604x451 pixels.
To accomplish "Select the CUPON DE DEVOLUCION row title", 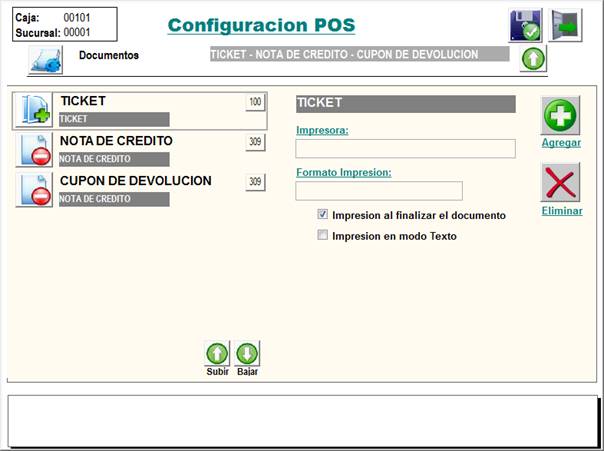I will click(x=136, y=181).
